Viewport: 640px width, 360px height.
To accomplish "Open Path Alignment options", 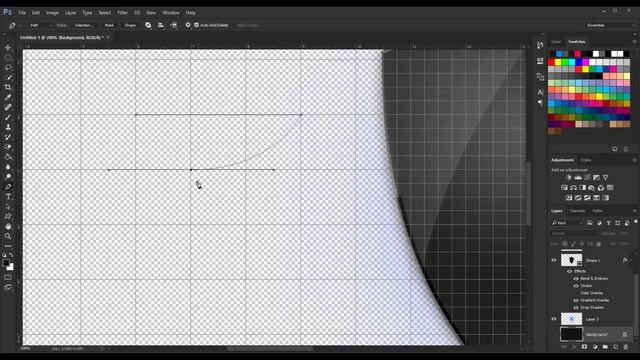I will pos(161,25).
